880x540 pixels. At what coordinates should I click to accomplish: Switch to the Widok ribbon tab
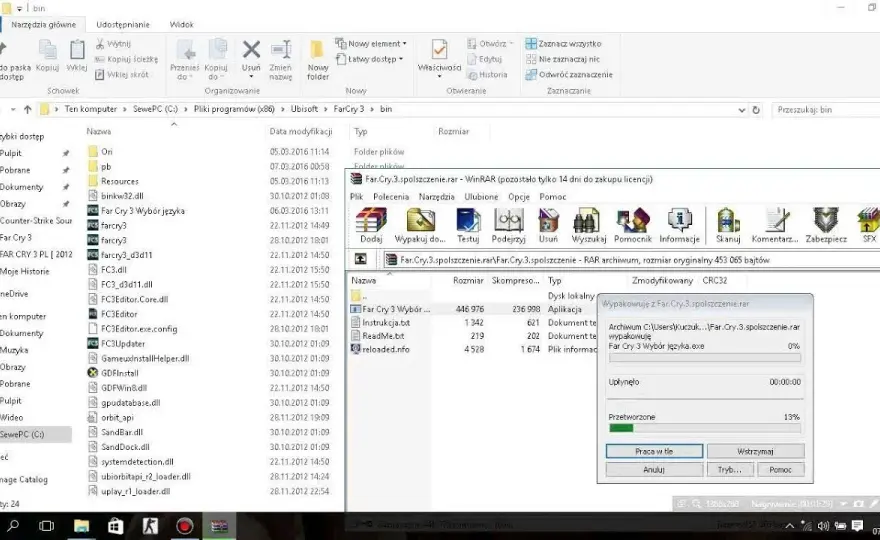[x=181, y=25]
